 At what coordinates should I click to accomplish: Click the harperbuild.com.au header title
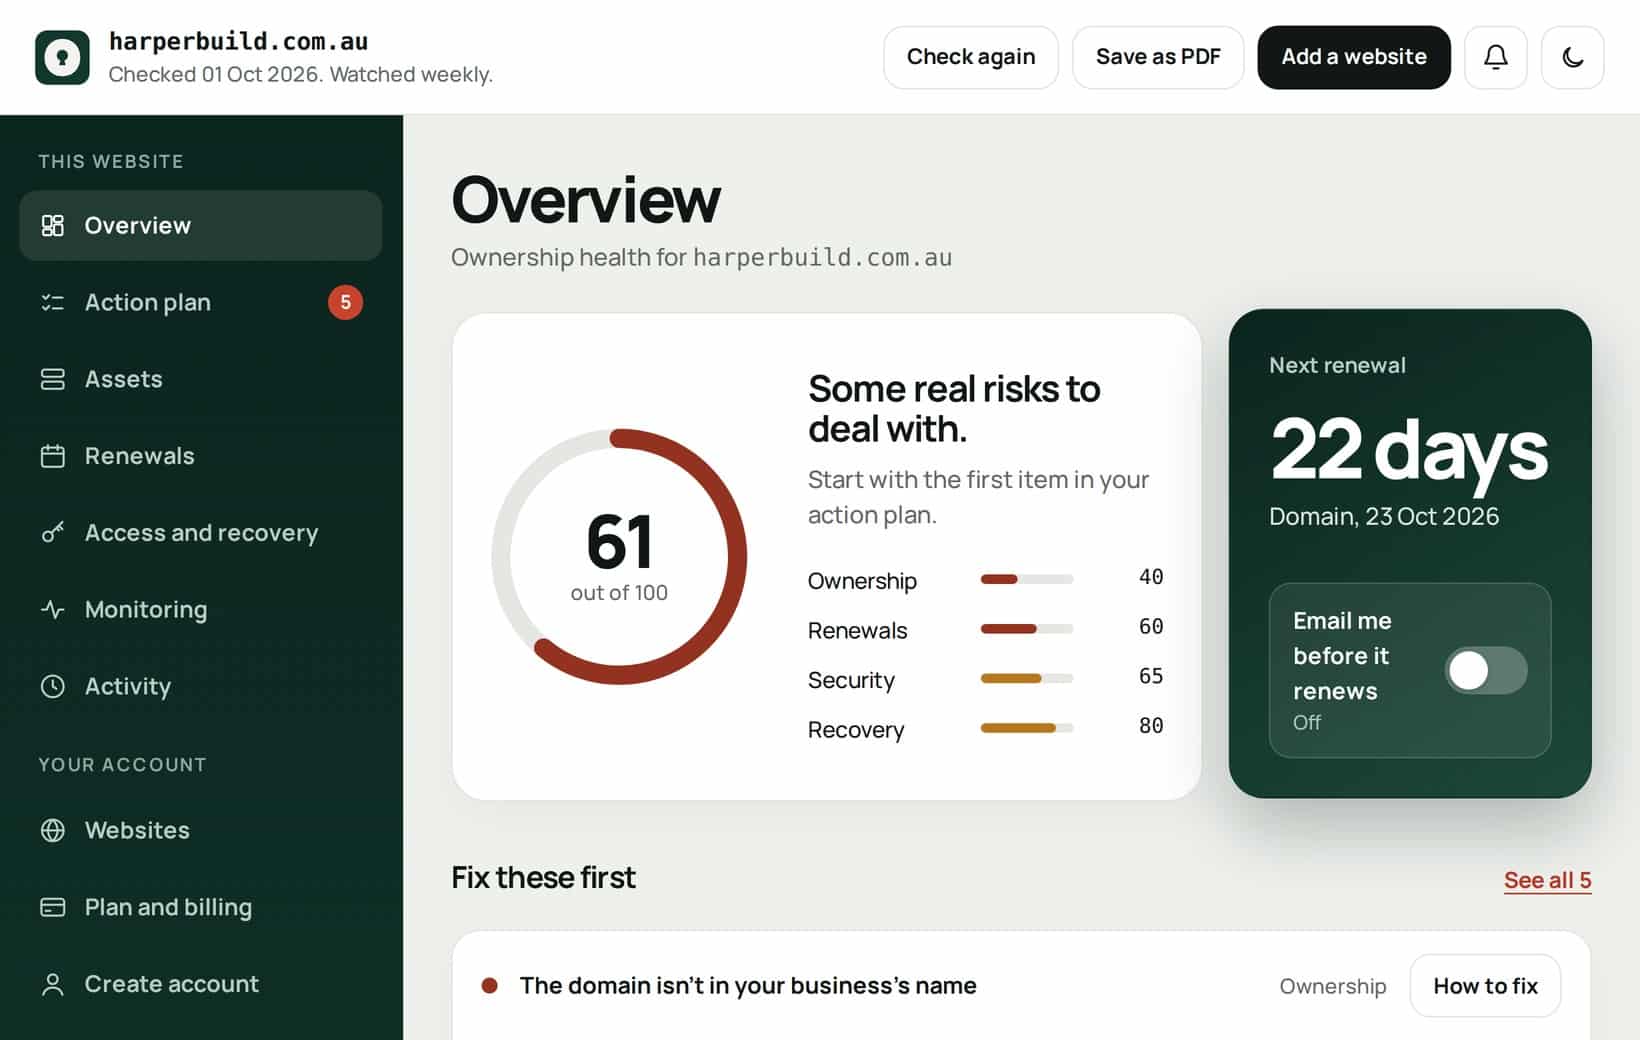(x=238, y=41)
